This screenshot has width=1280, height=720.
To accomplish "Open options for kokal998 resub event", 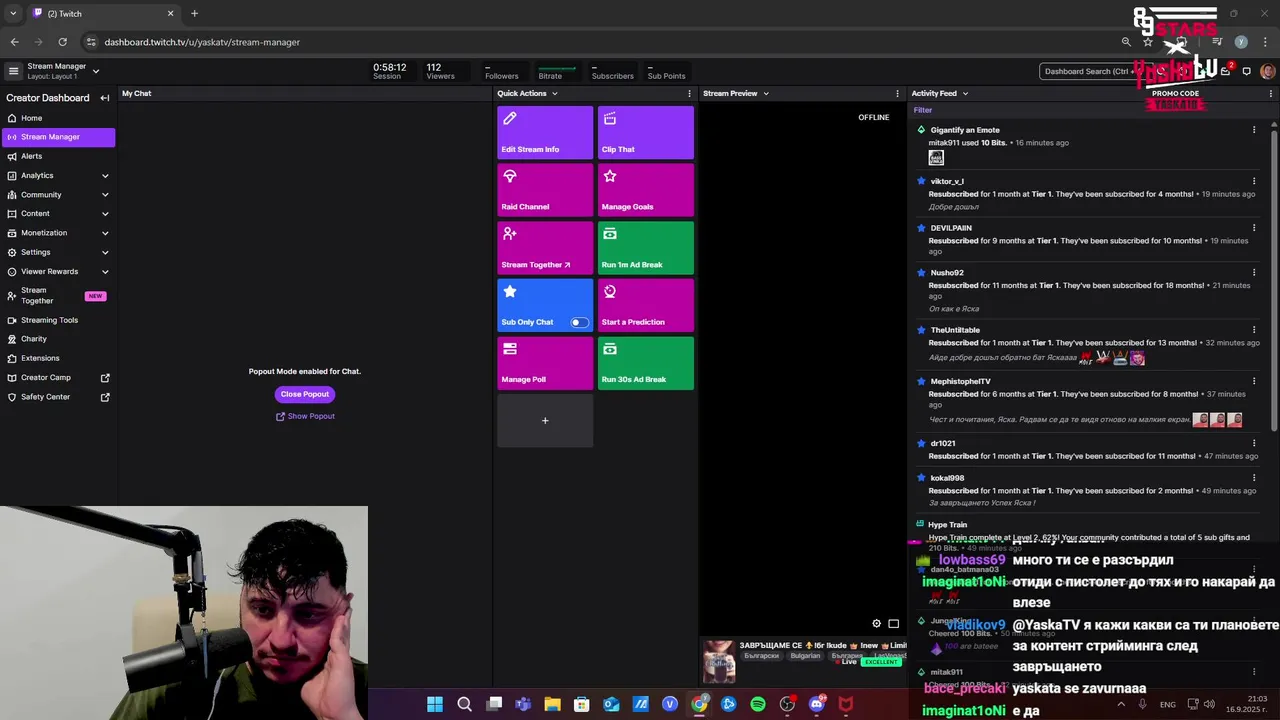I will pyautogui.click(x=1254, y=478).
